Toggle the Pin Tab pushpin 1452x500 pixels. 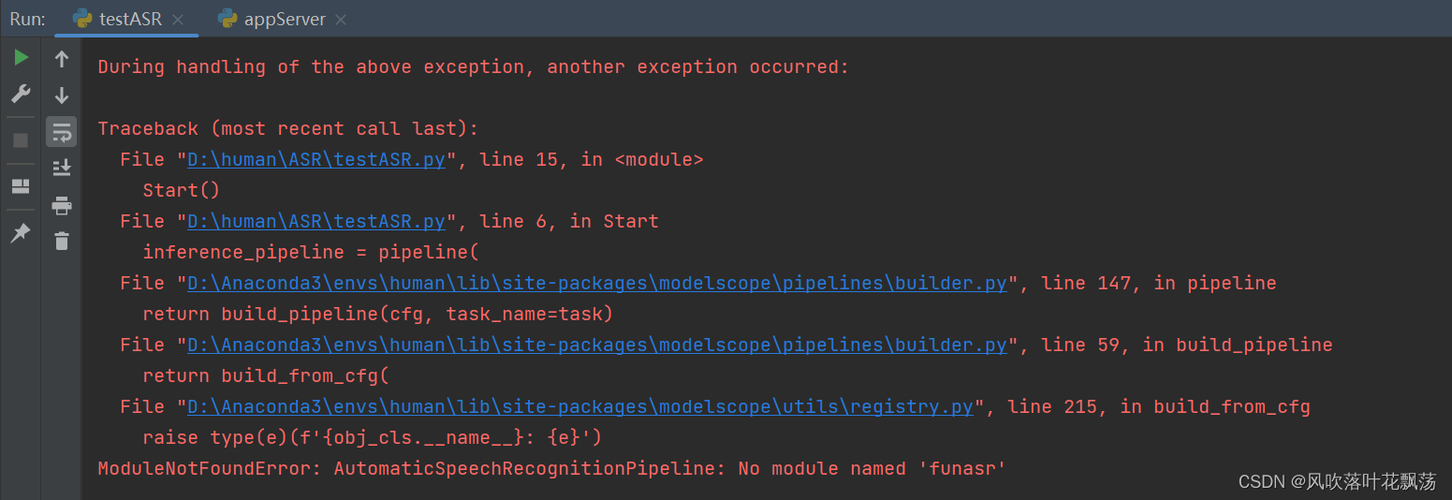click(20, 233)
